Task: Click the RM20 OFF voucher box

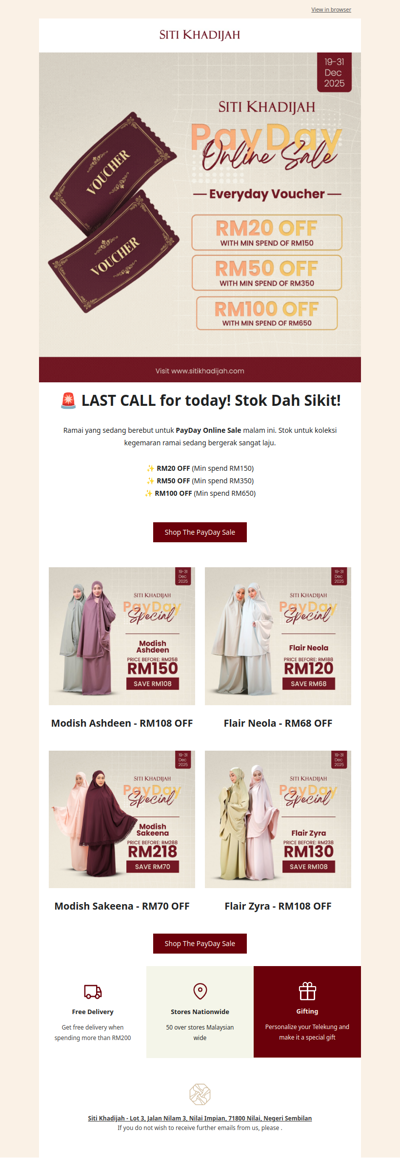Action: click(266, 232)
